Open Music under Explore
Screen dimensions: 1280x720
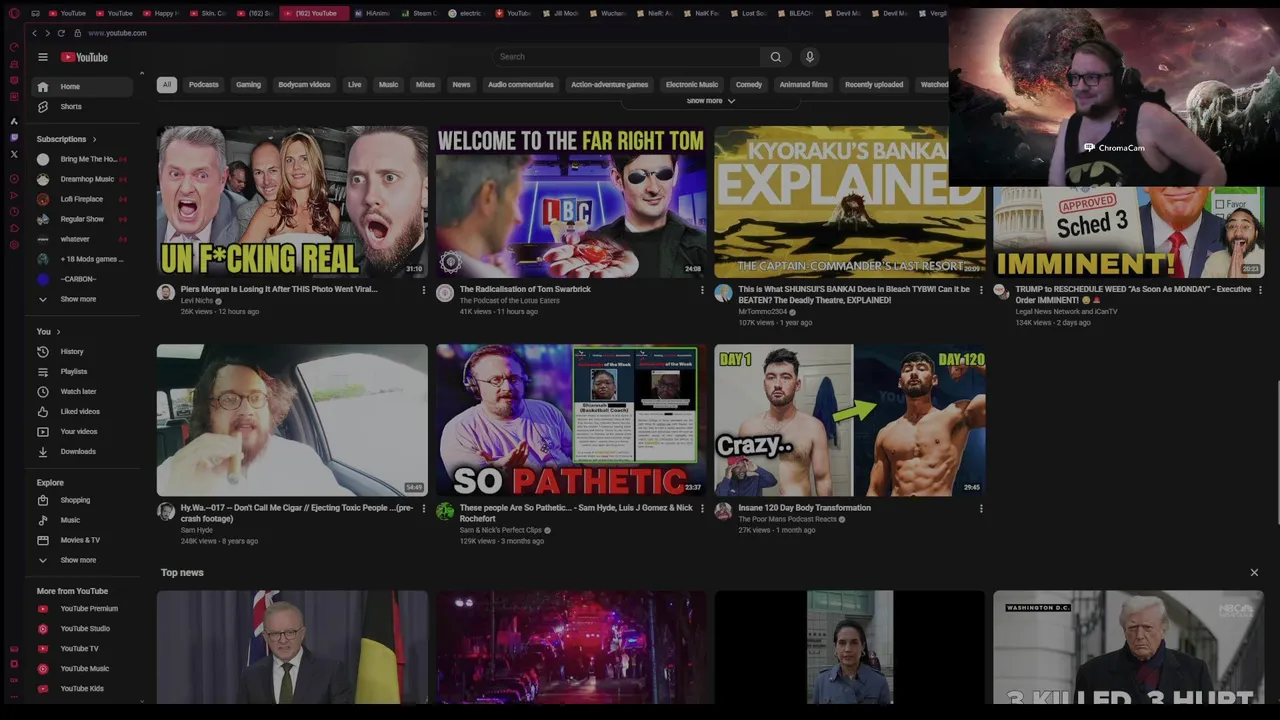(82, 520)
